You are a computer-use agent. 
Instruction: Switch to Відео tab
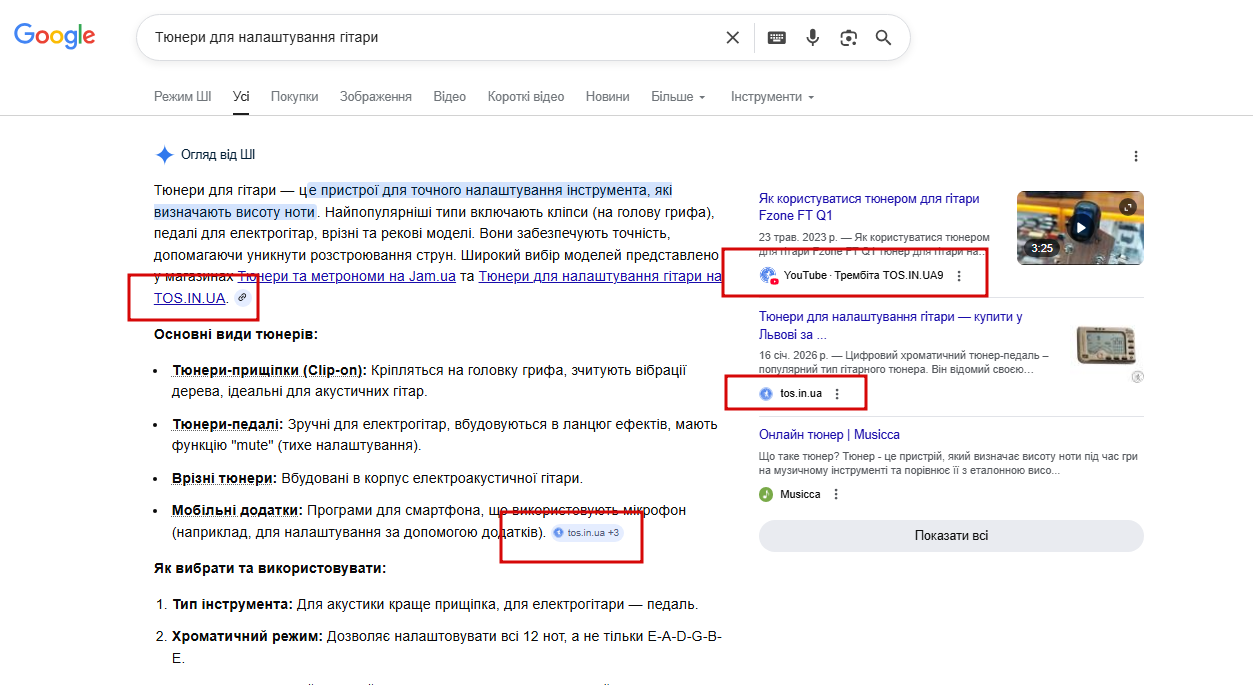pos(450,97)
